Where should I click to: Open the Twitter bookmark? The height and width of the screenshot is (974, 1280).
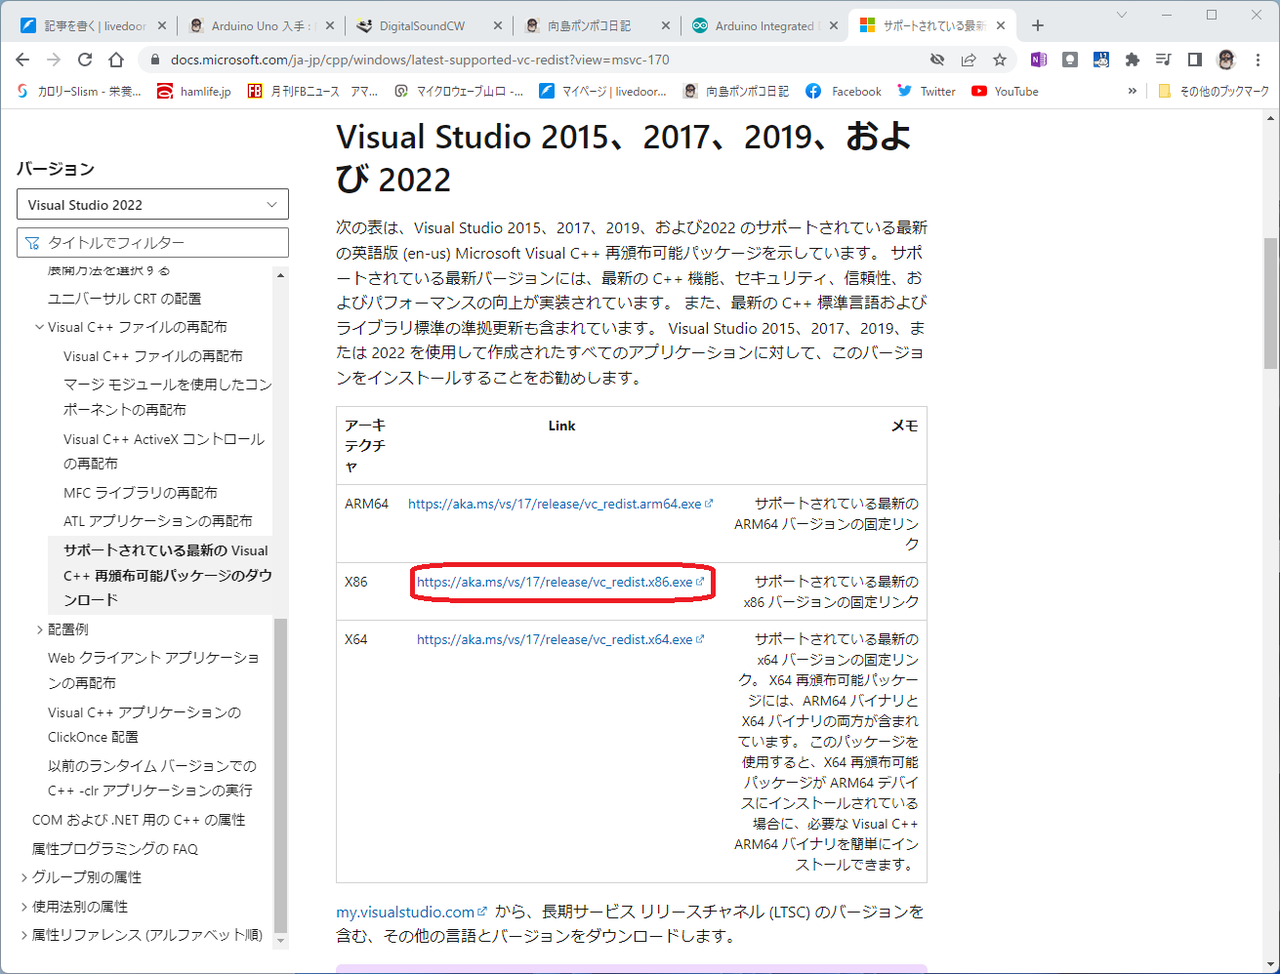[x=926, y=91]
